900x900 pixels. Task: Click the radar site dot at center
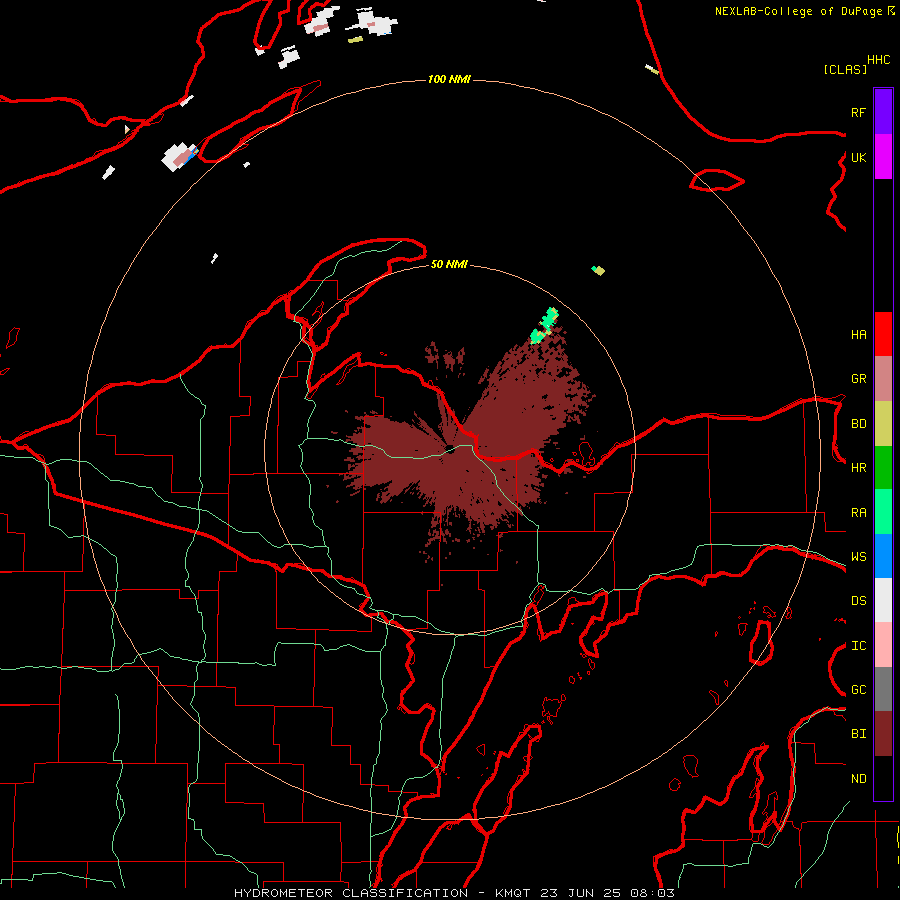(x=450, y=449)
